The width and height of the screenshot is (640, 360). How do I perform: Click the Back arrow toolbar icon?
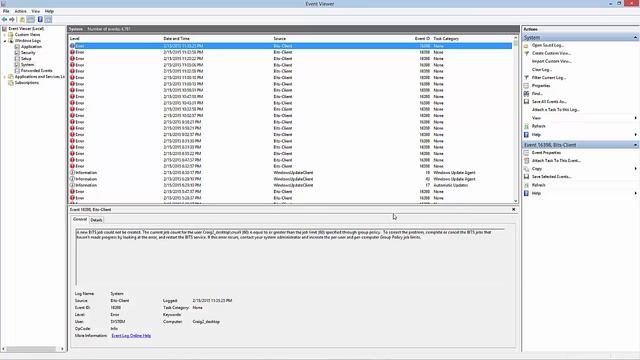tap(4, 20)
